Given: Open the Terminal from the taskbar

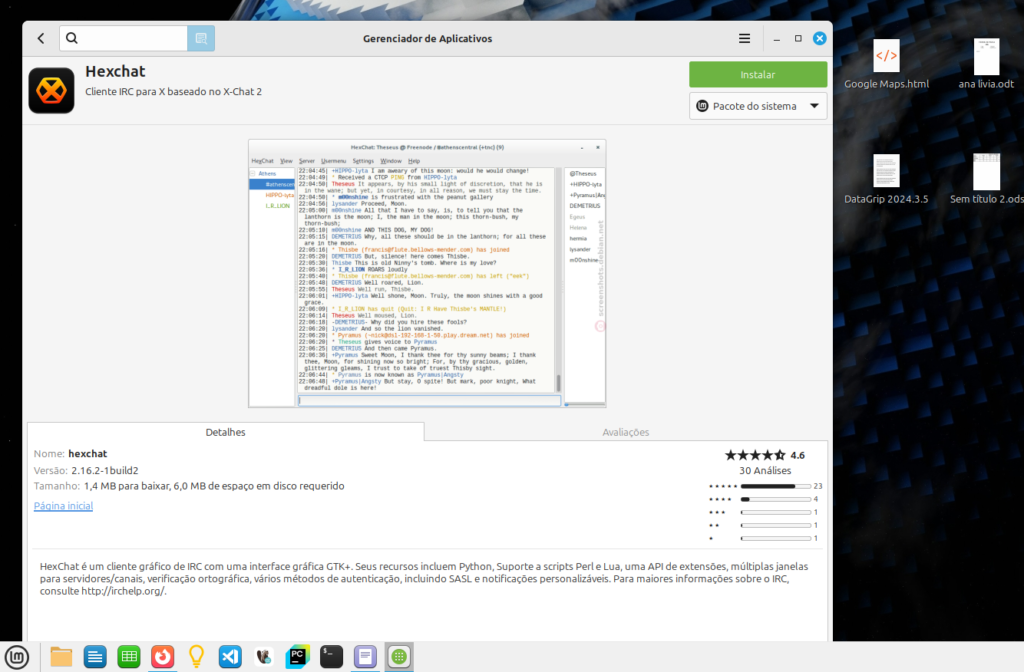Looking at the screenshot, I should click(x=332, y=657).
